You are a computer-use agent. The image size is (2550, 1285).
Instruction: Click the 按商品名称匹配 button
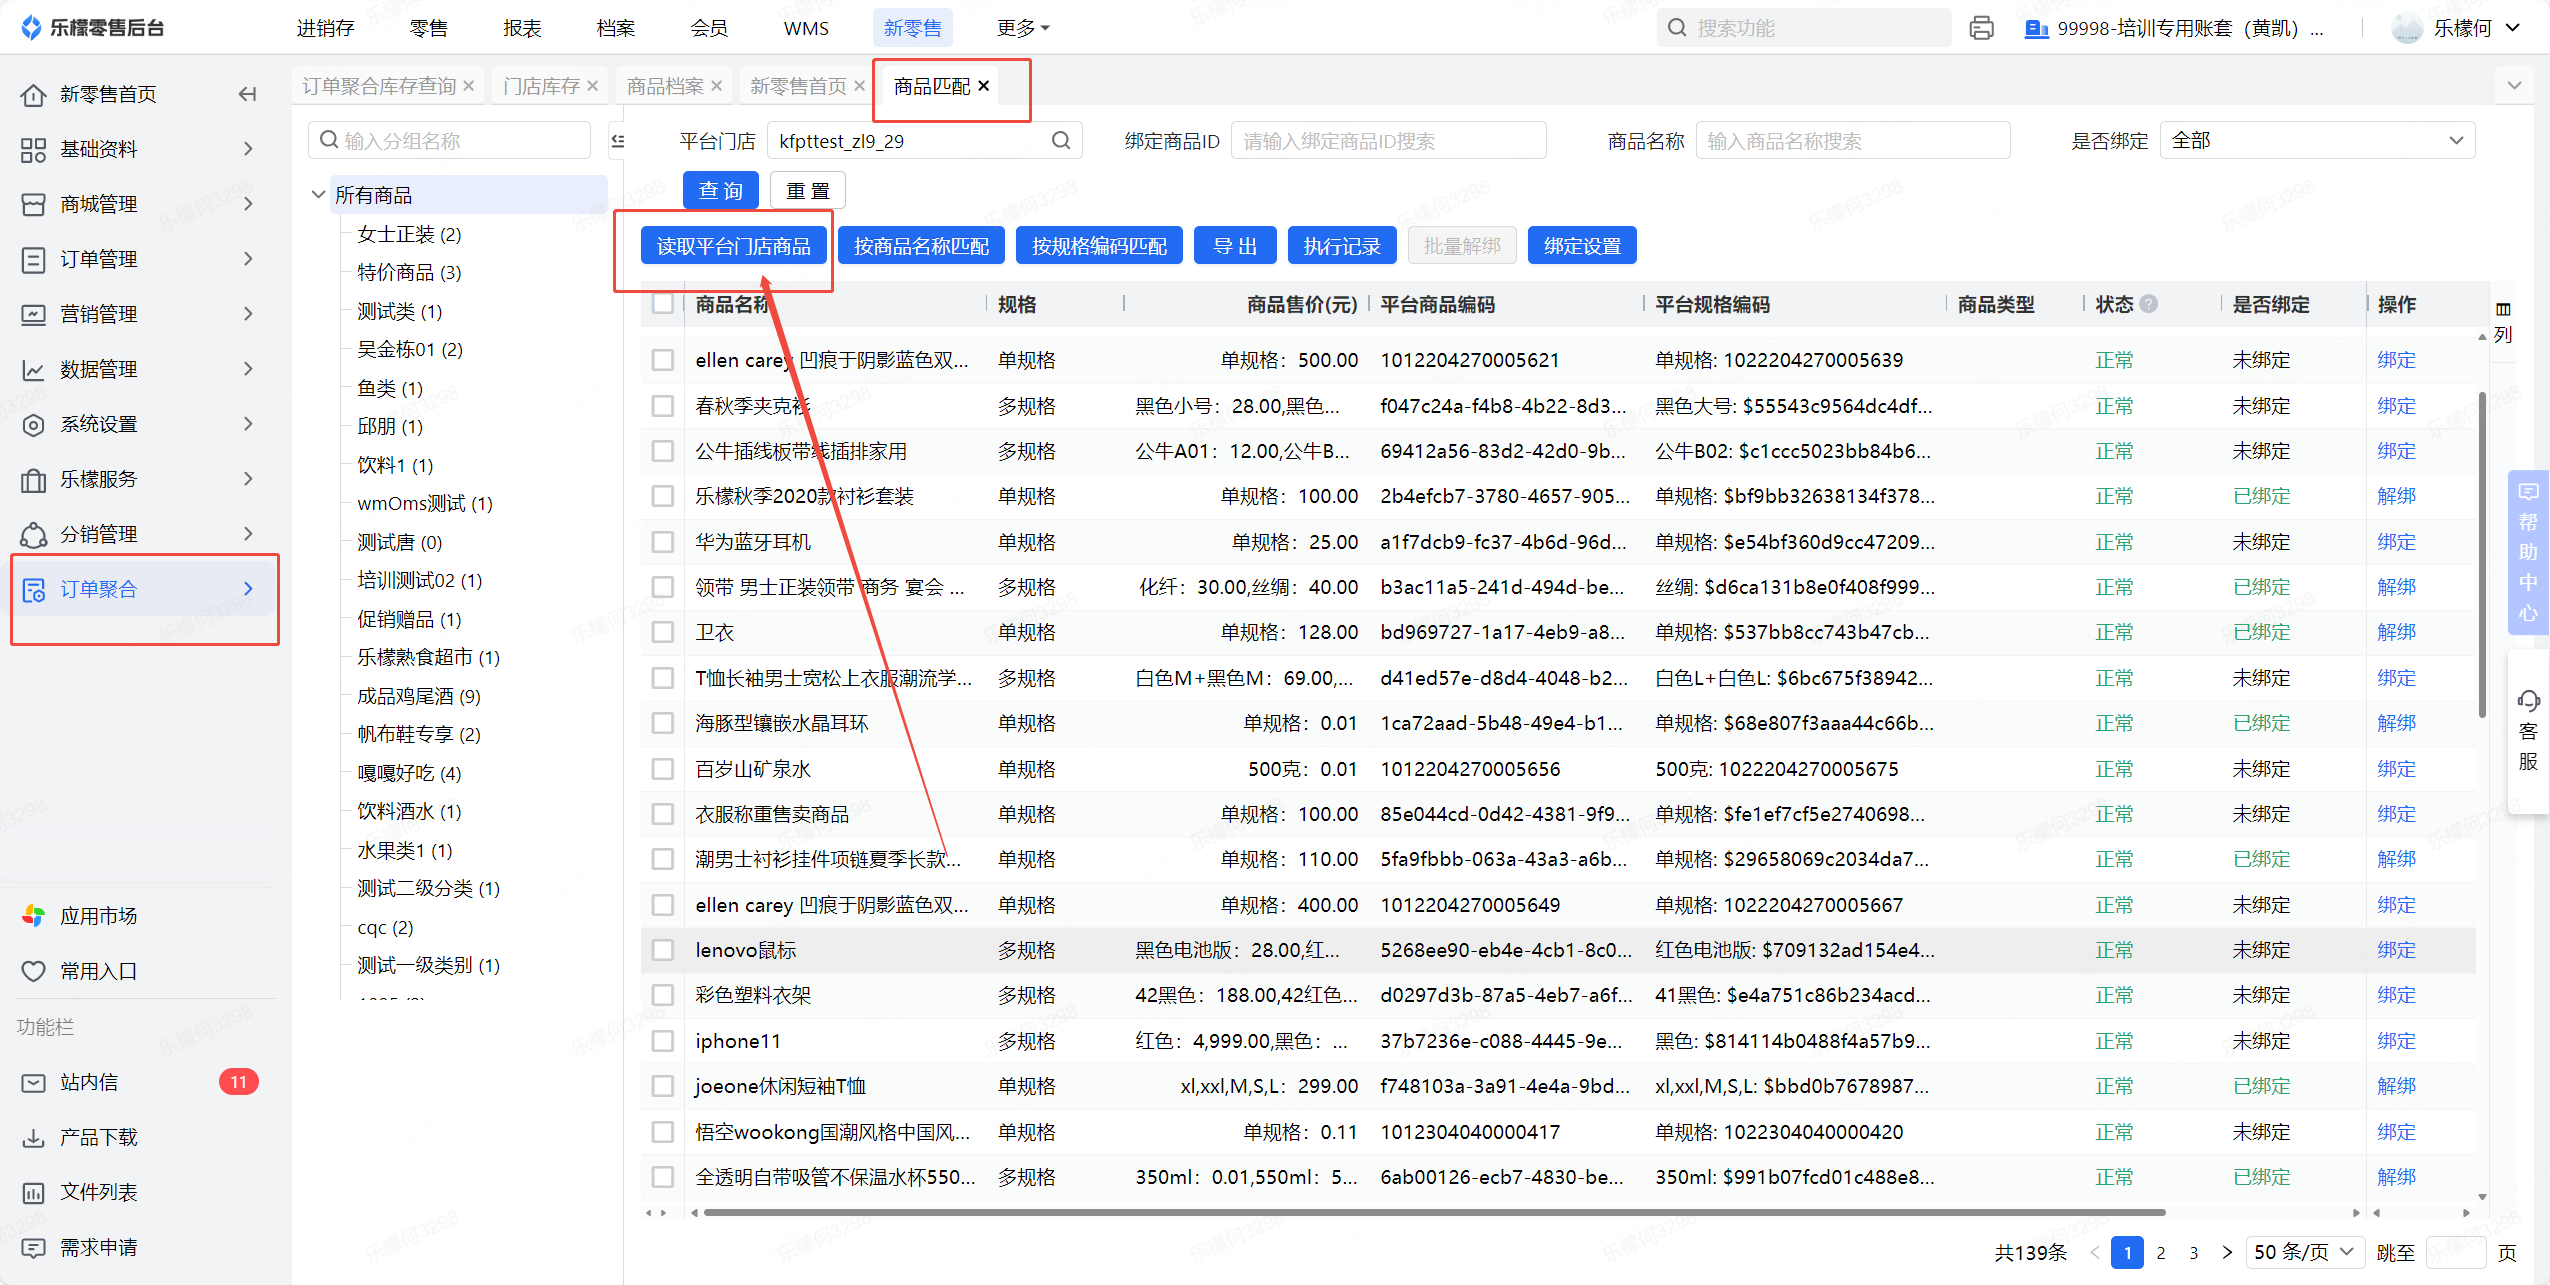click(x=920, y=246)
